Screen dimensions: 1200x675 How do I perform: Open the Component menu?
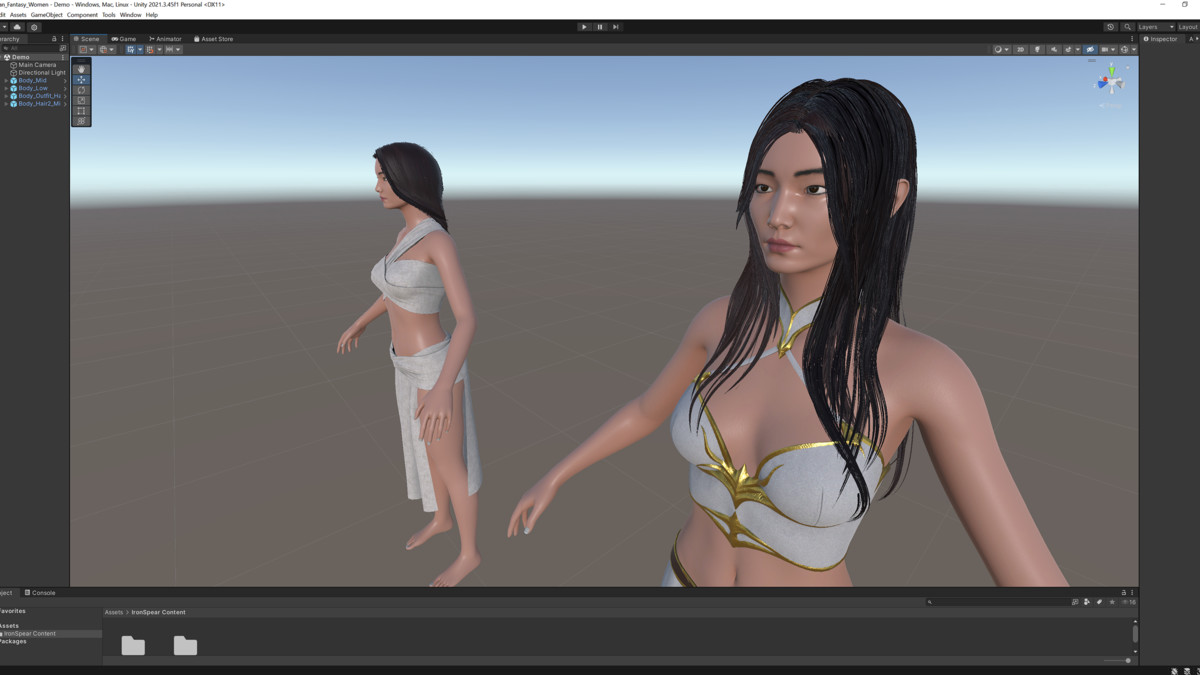point(82,15)
